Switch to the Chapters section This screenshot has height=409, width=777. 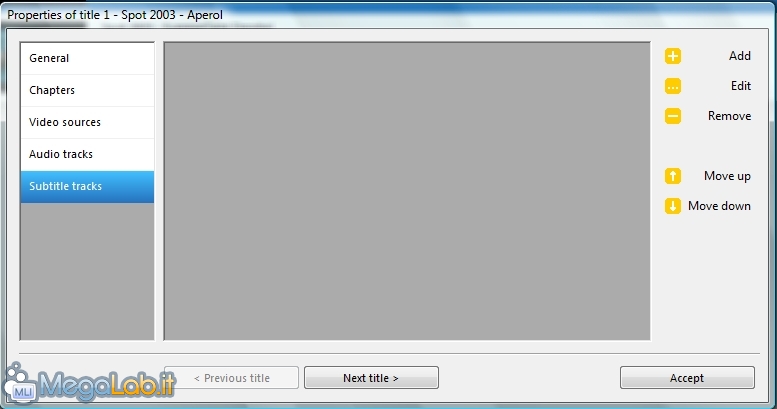[87, 91]
